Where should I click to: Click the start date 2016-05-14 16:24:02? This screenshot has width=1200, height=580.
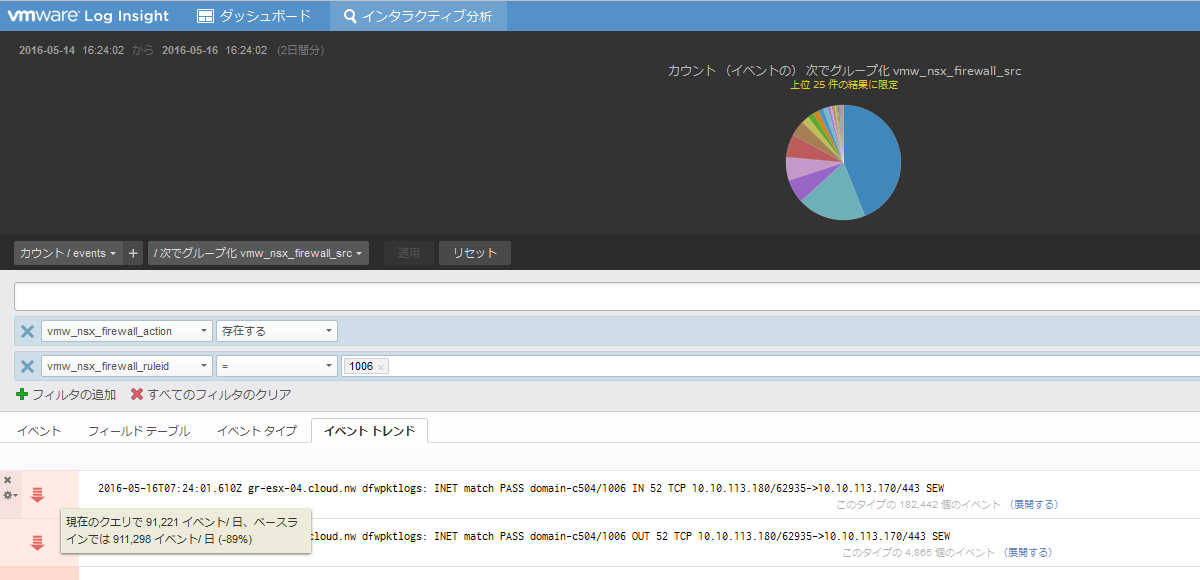tap(71, 50)
